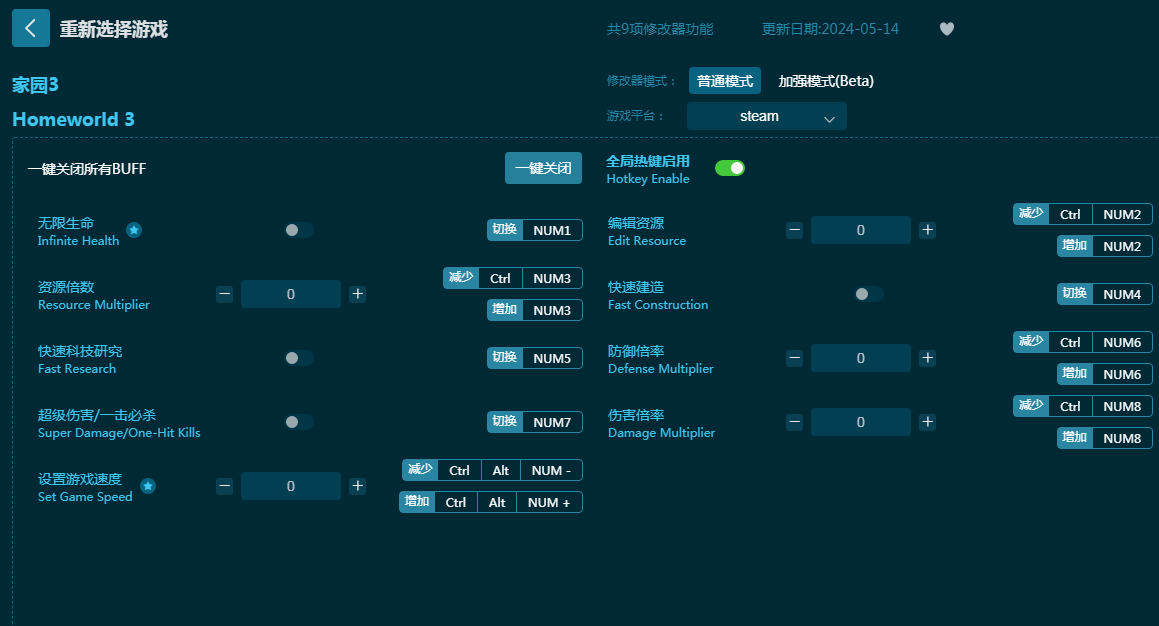
Task: Turn on Super Damage/One-Hit Kills
Action: coord(299,422)
